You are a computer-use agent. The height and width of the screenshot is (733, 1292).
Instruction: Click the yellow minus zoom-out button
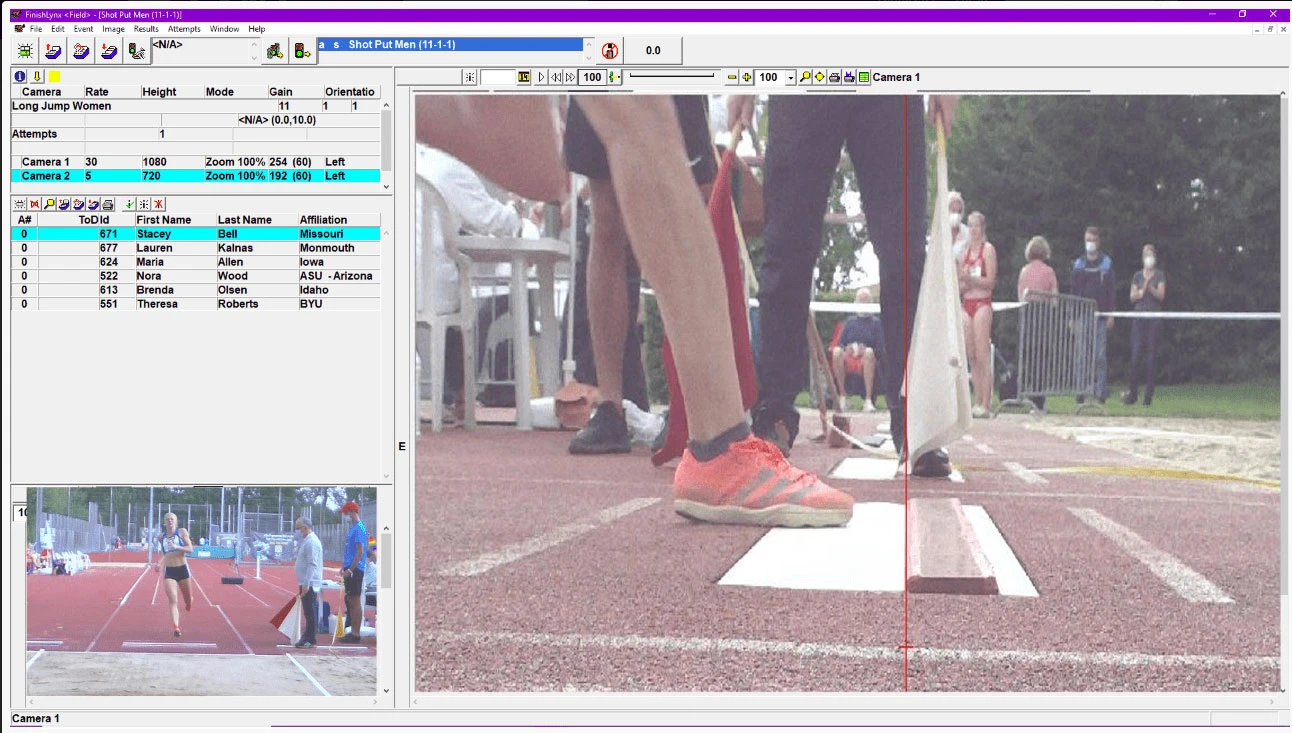pyautogui.click(x=732, y=78)
